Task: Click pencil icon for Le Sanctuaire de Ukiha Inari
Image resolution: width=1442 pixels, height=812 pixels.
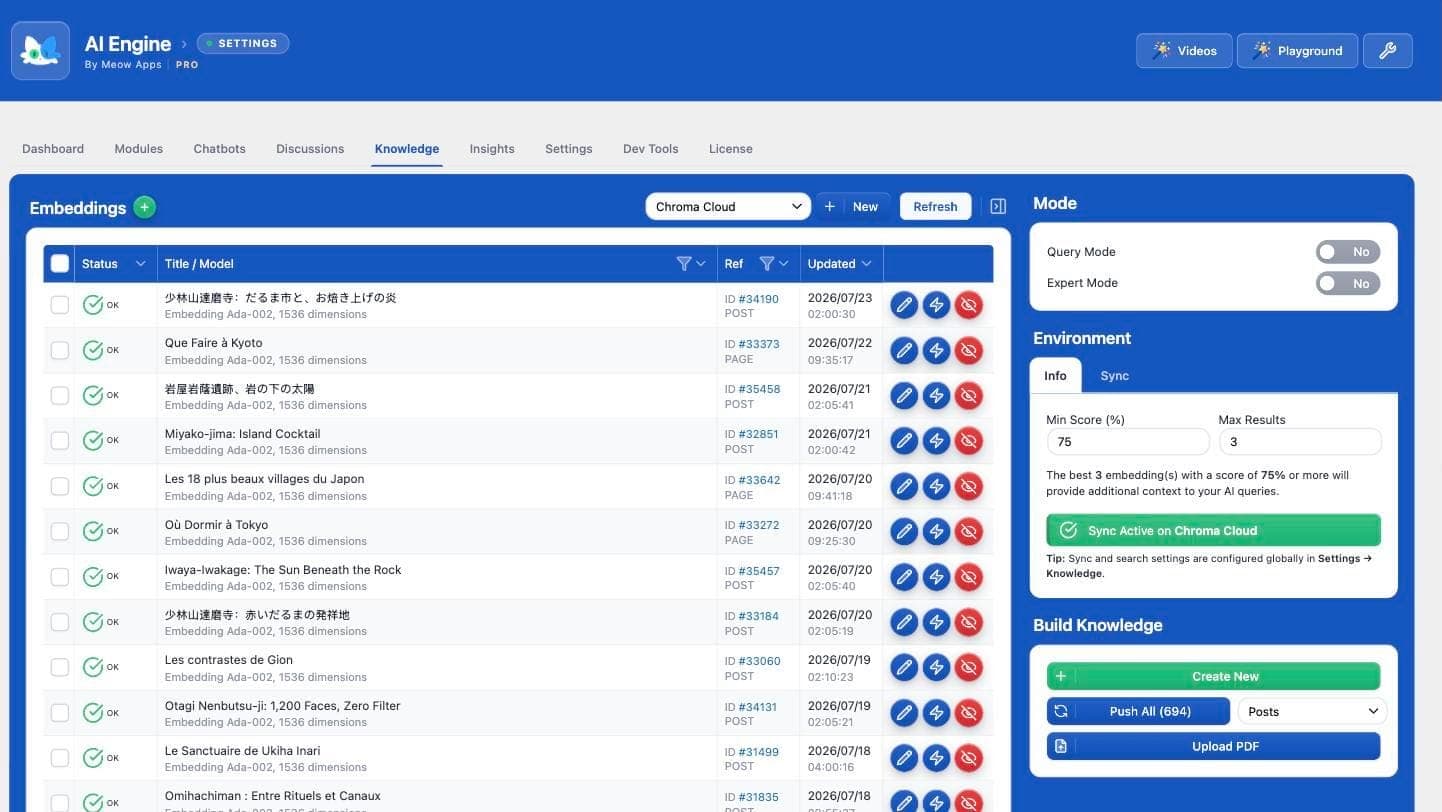Action: pyautogui.click(x=904, y=757)
